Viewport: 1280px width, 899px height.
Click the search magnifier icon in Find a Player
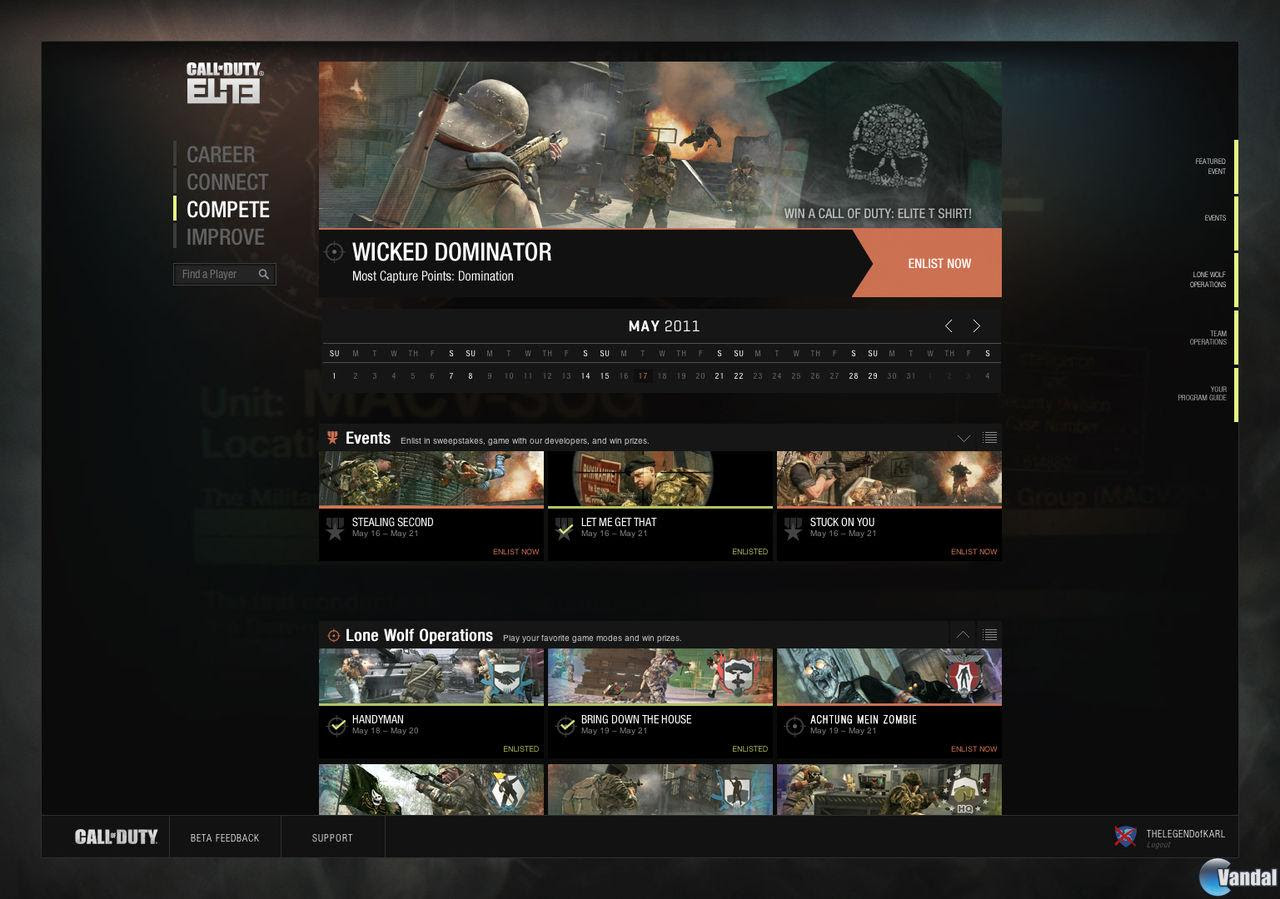click(x=264, y=274)
